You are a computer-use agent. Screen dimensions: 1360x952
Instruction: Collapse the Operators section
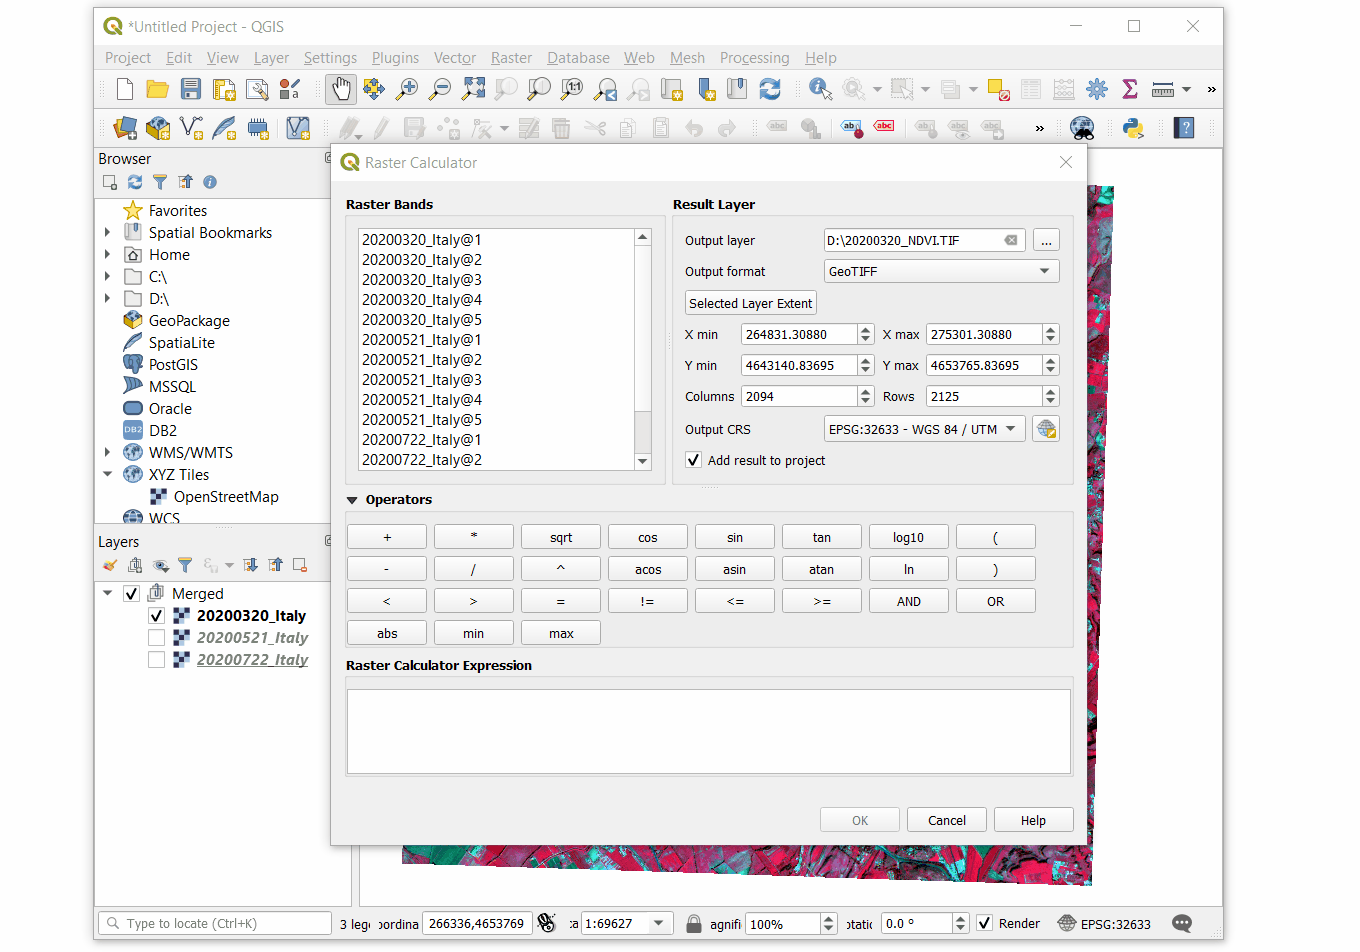352,500
